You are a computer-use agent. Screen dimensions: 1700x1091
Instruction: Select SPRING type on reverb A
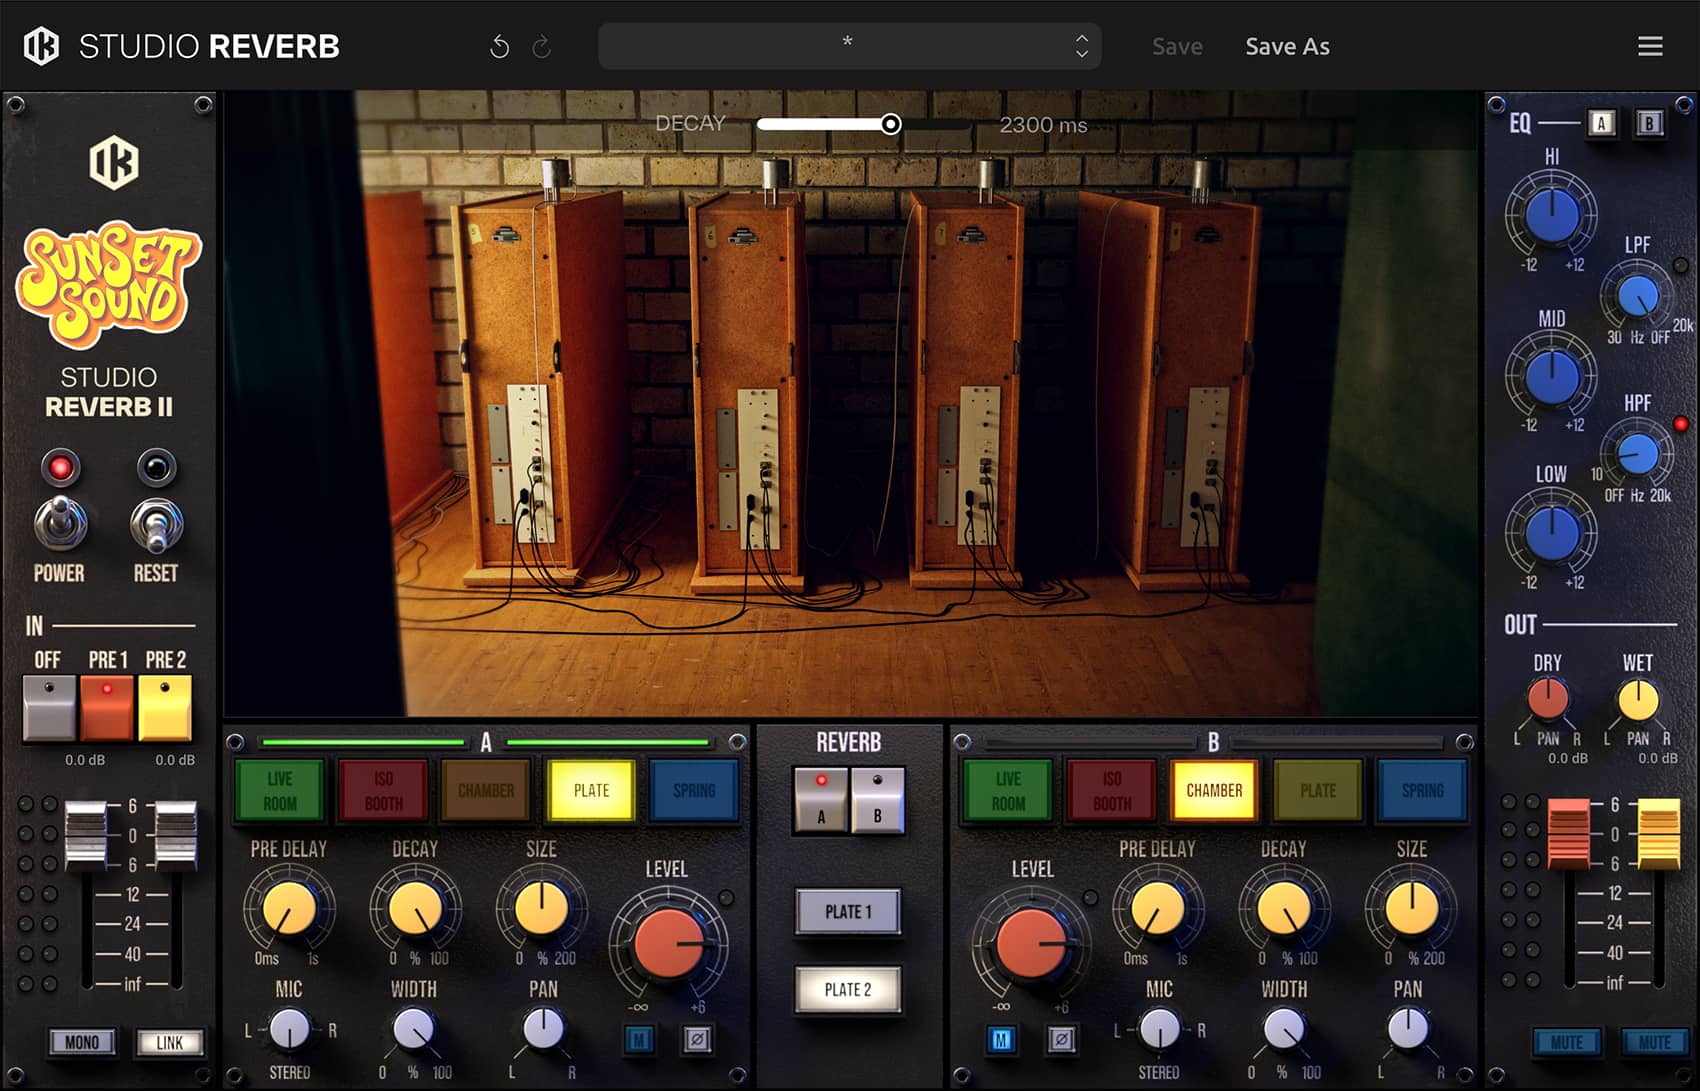click(694, 790)
